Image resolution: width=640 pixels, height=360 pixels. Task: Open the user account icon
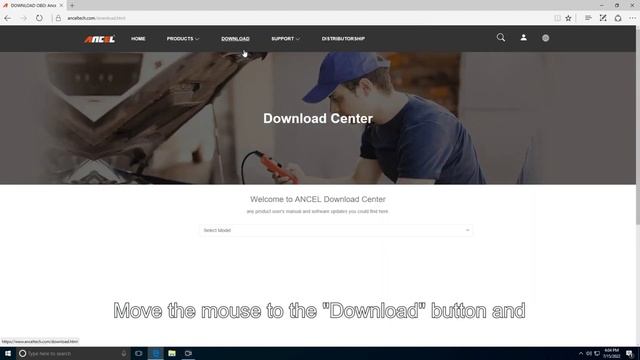coord(523,38)
